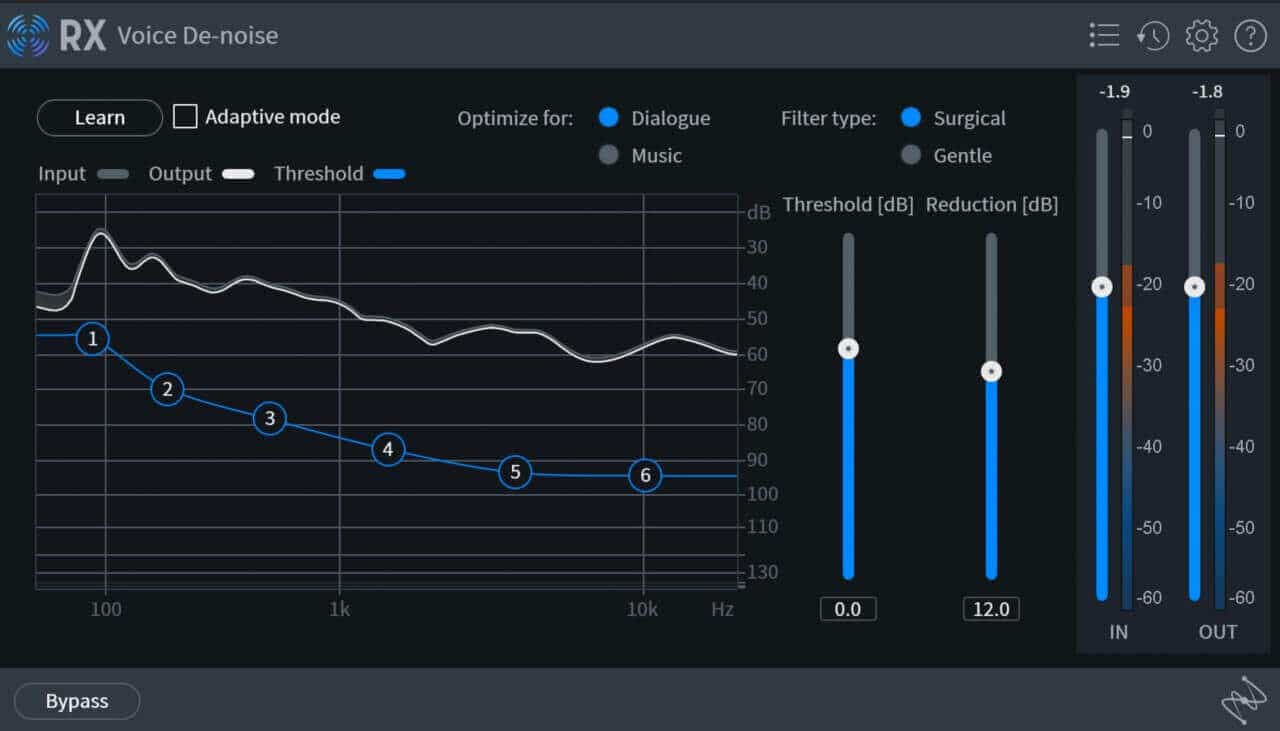Click the OUT gain slider handle
The image size is (1280, 731).
[1194, 287]
